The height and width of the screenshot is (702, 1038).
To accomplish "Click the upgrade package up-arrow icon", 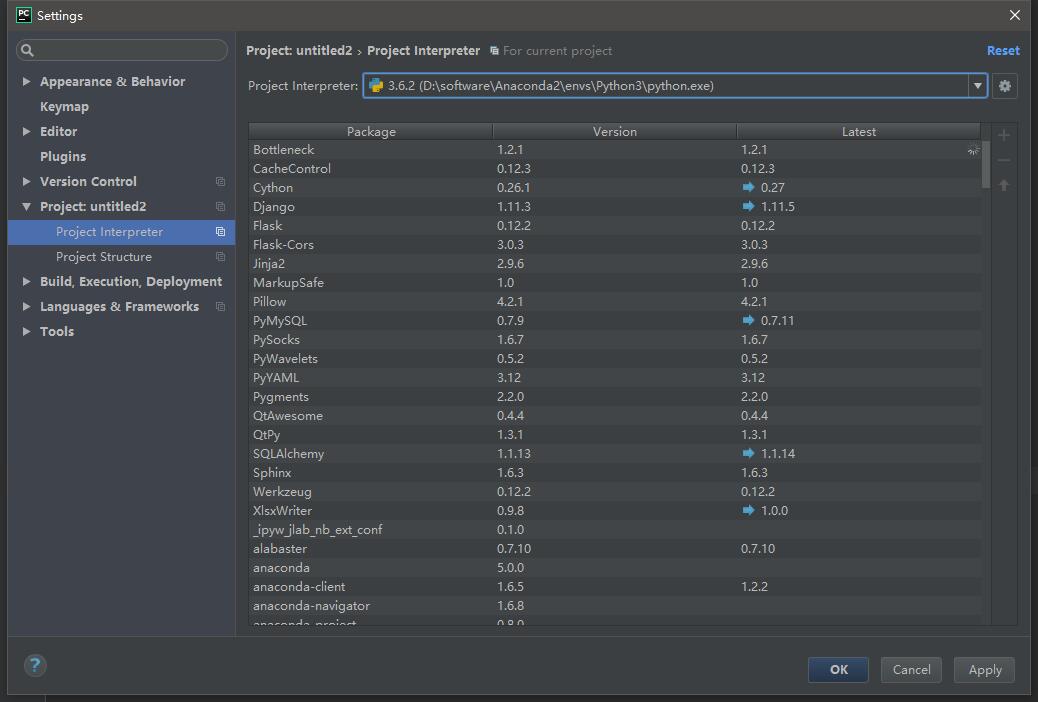I will pos(1004,185).
